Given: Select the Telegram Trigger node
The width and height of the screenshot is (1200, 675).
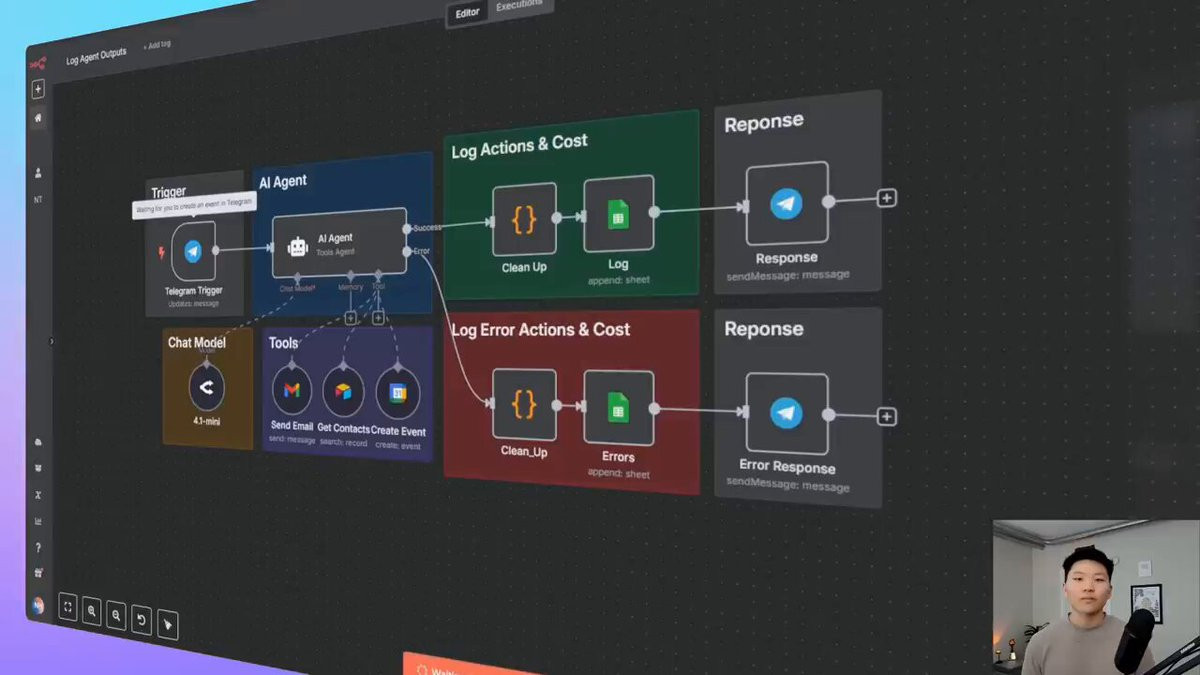Looking at the screenshot, I should coord(193,251).
